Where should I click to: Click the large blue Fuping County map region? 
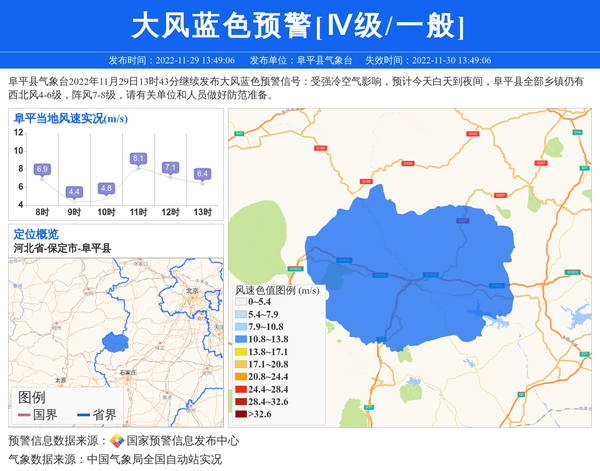tap(420, 260)
